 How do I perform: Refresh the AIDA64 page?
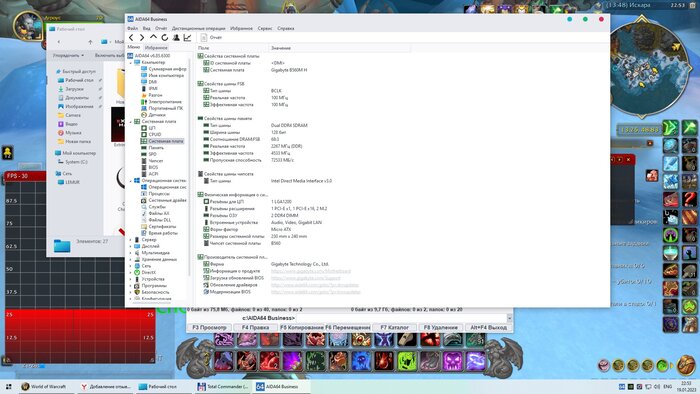[x=165, y=38]
